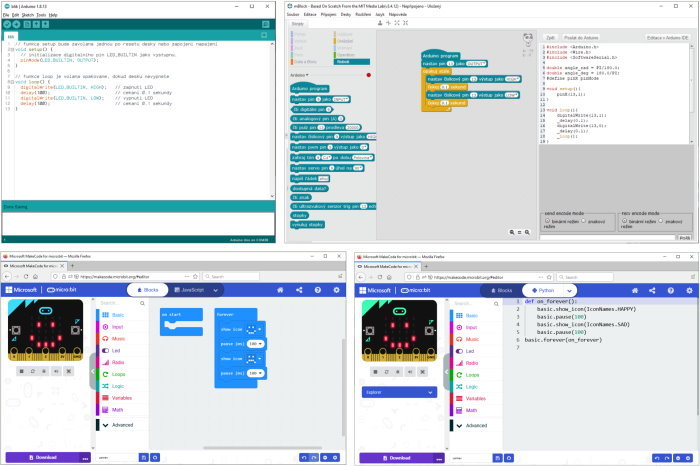700x466 pixels.
Task: Switch to JavaScript view in left MakeCode window
Action: tap(189, 290)
